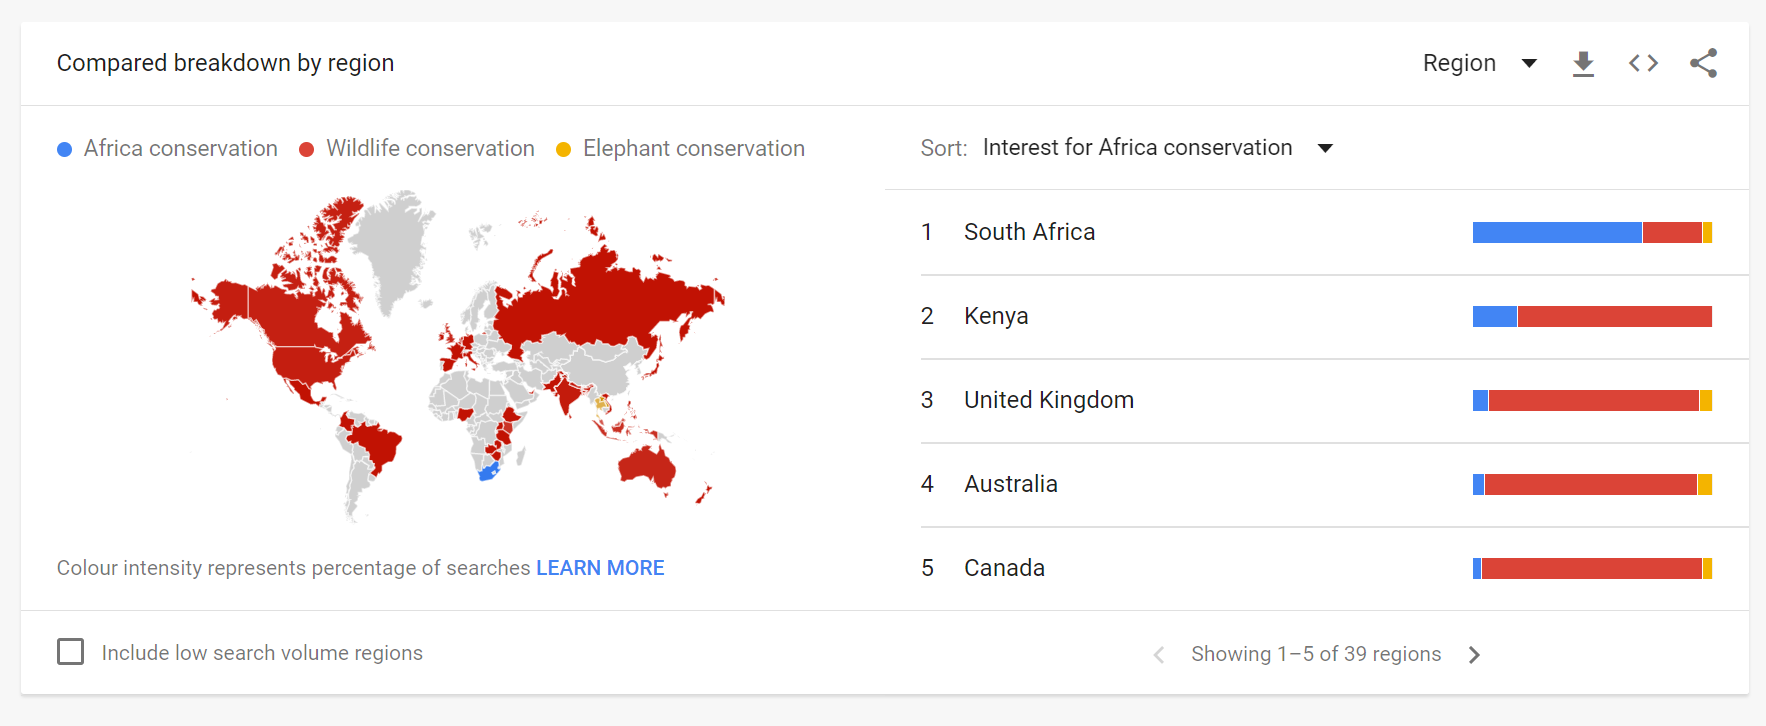1766x726 pixels.
Task: Toggle off the Africa conservation comparison term
Action: (x=180, y=148)
